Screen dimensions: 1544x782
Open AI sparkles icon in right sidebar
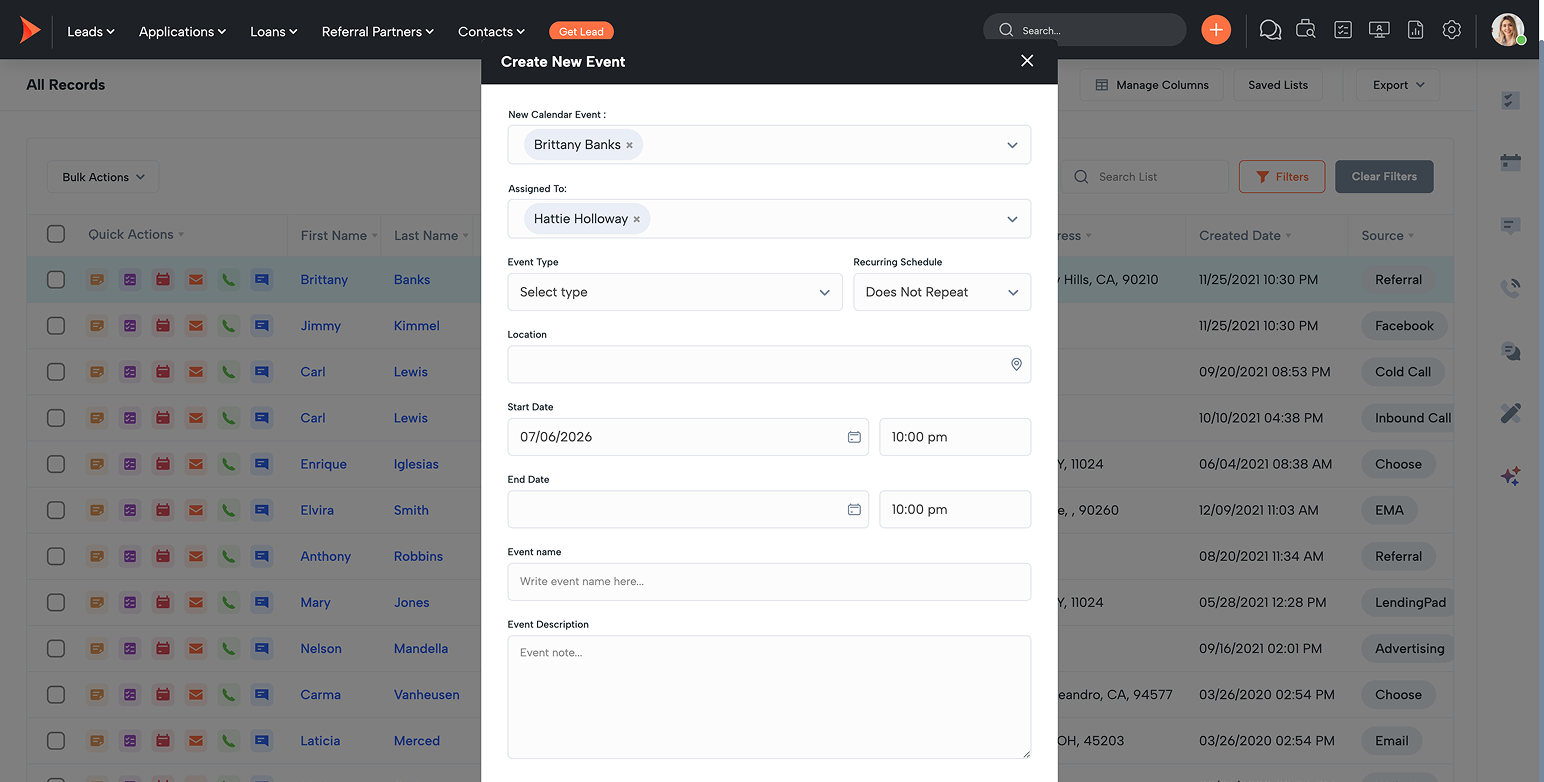click(x=1511, y=476)
